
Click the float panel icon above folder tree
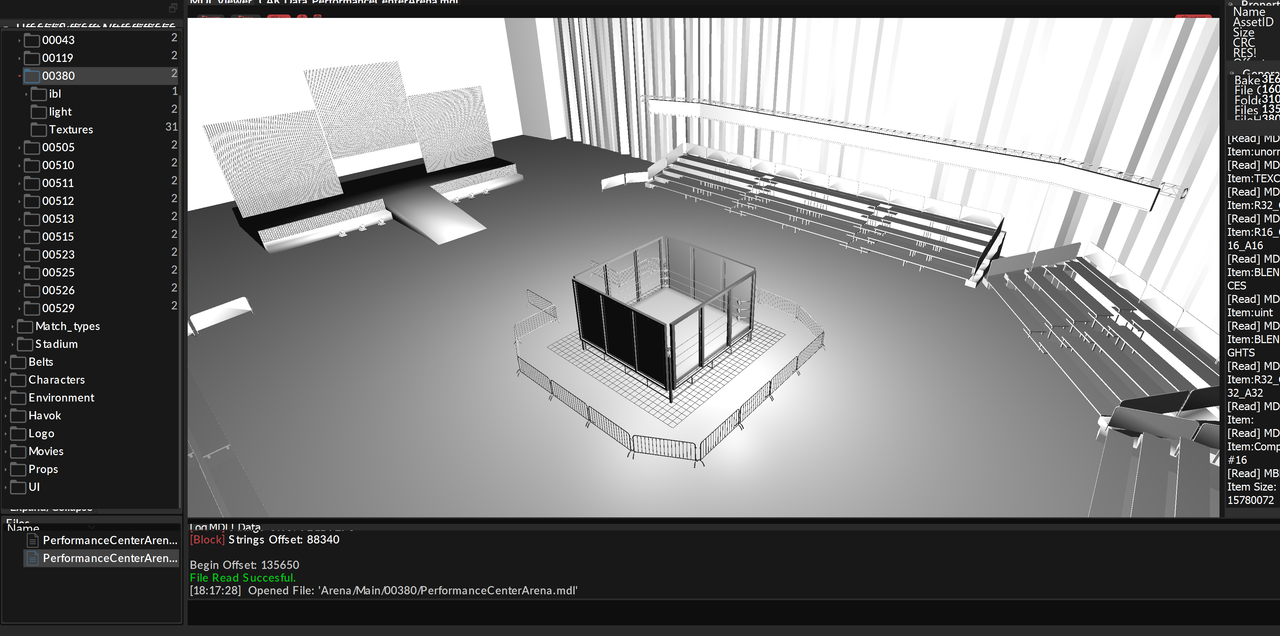[173, 7]
